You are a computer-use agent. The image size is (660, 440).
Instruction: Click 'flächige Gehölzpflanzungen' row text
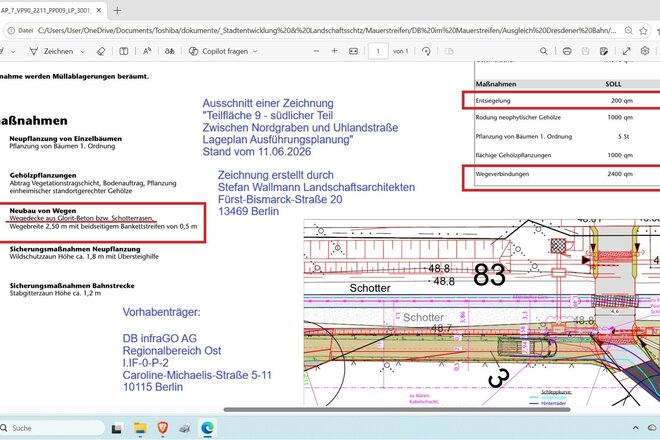514,155
